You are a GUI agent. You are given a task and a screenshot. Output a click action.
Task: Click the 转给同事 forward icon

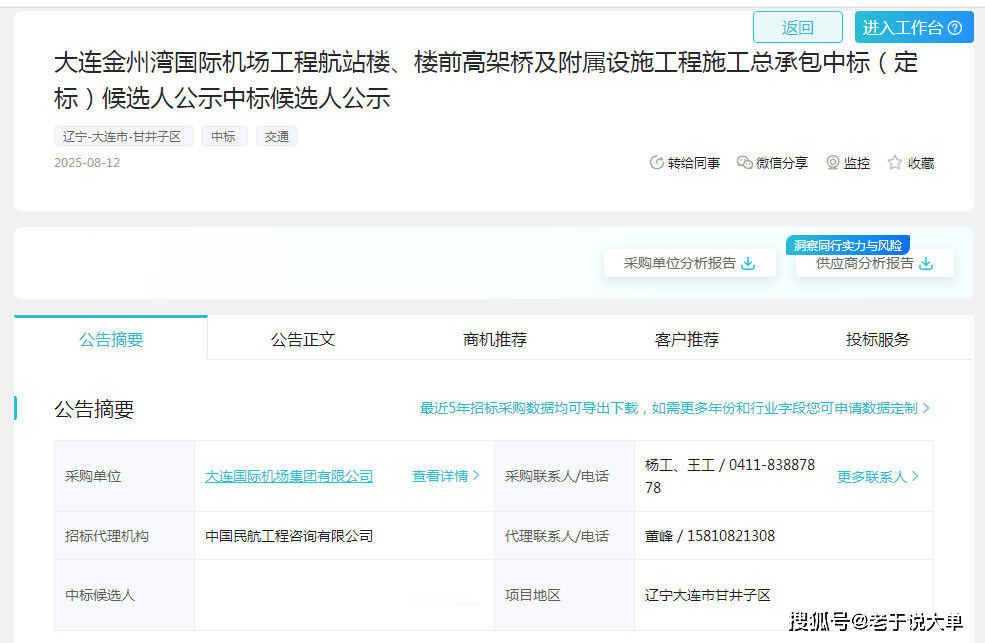(x=656, y=163)
